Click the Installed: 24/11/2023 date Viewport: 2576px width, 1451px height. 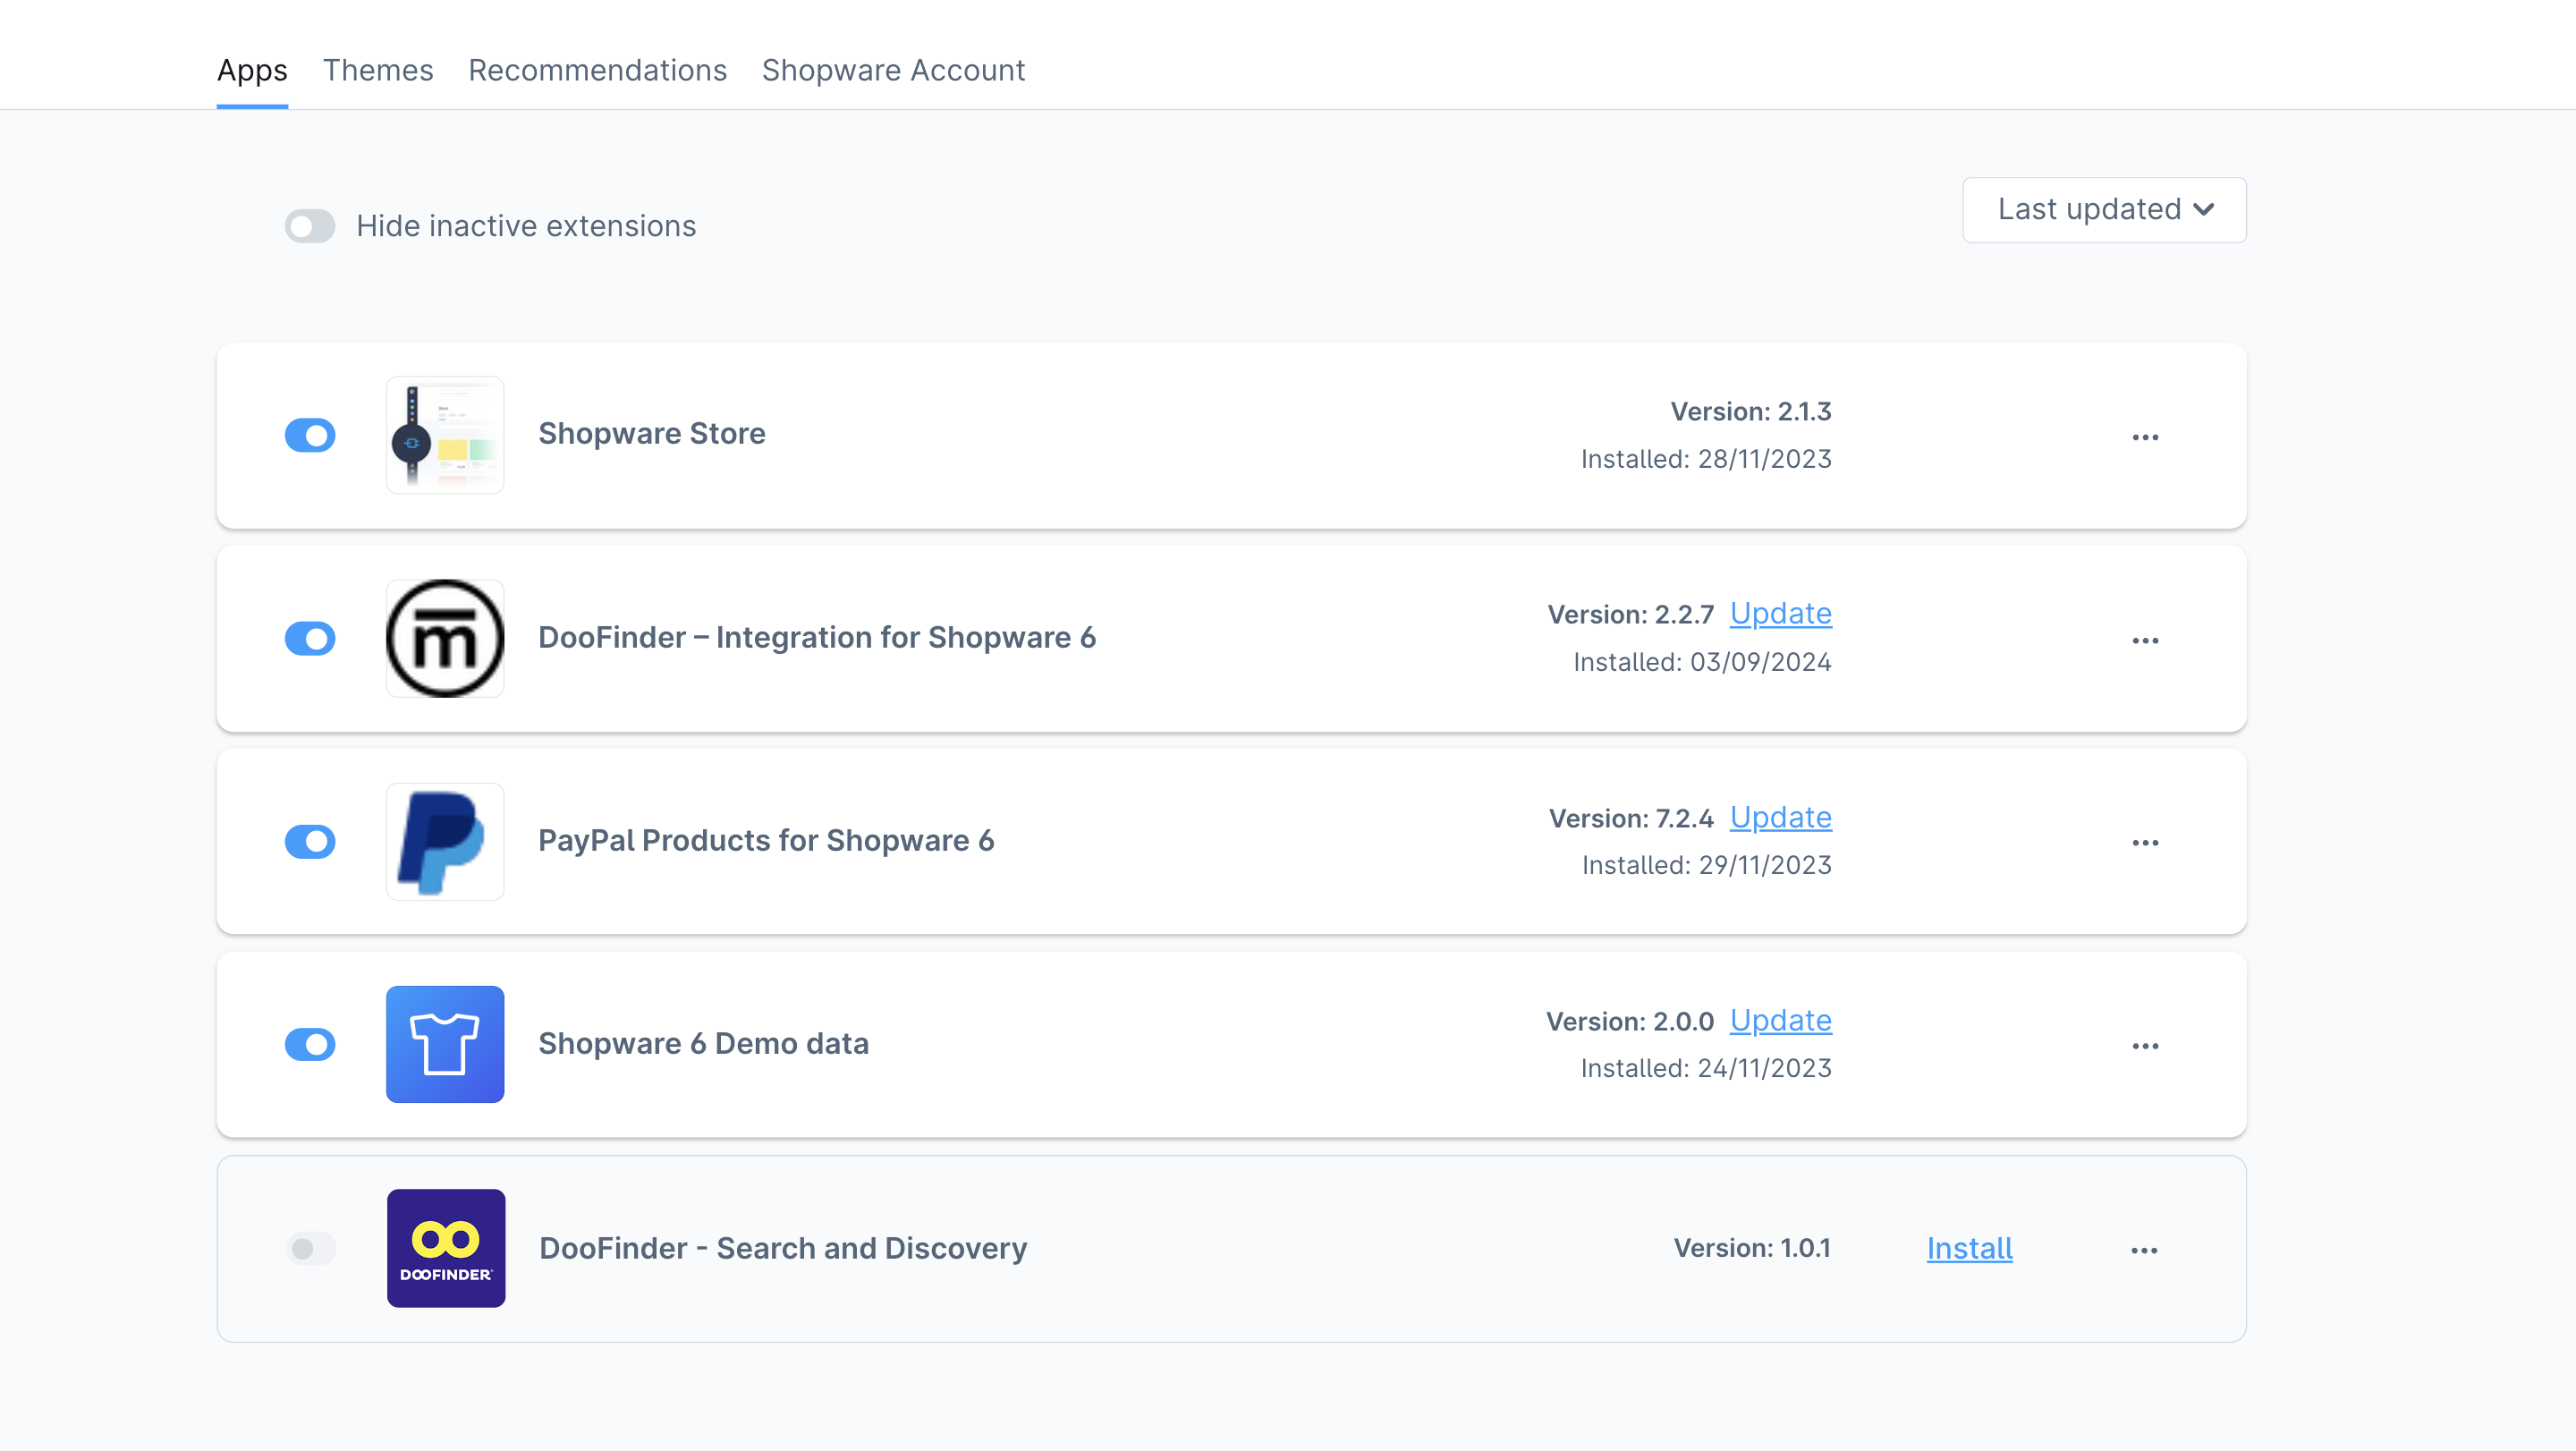point(1706,1068)
